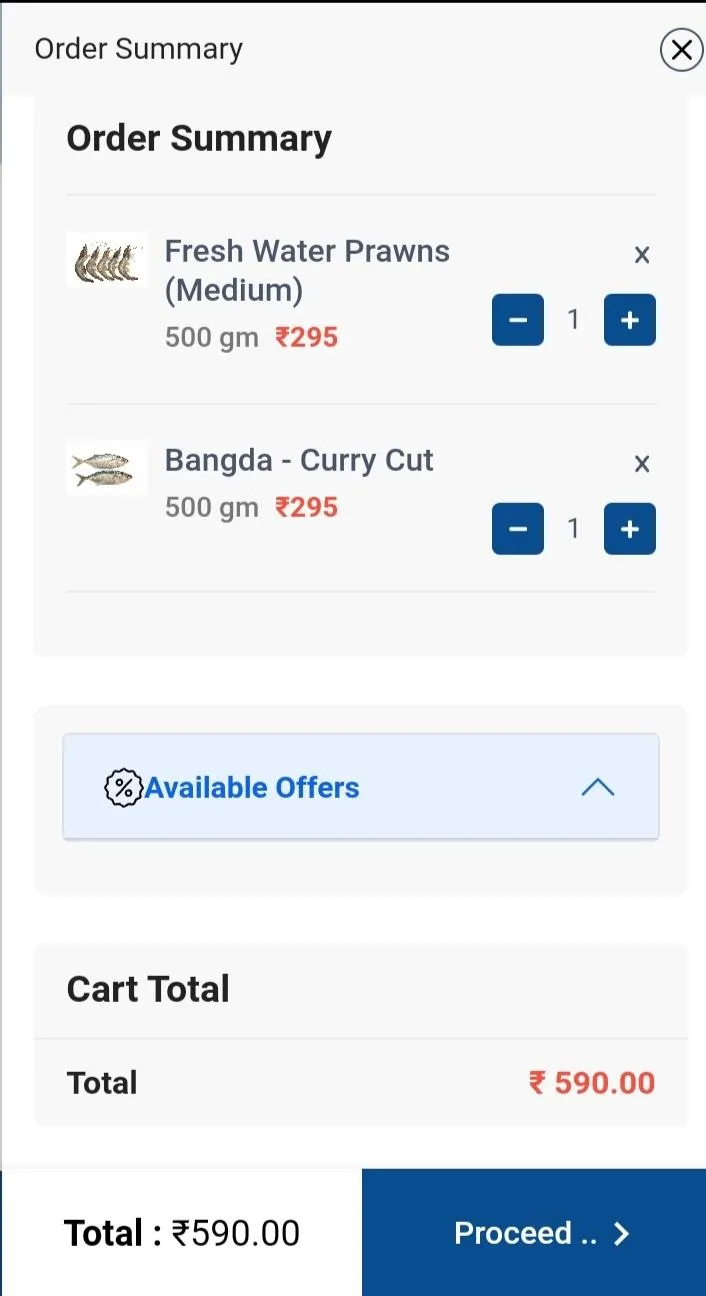The height and width of the screenshot is (1296, 706).
Task: Tap the bottom Total ₹590.00 bar
Action: (x=182, y=1233)
